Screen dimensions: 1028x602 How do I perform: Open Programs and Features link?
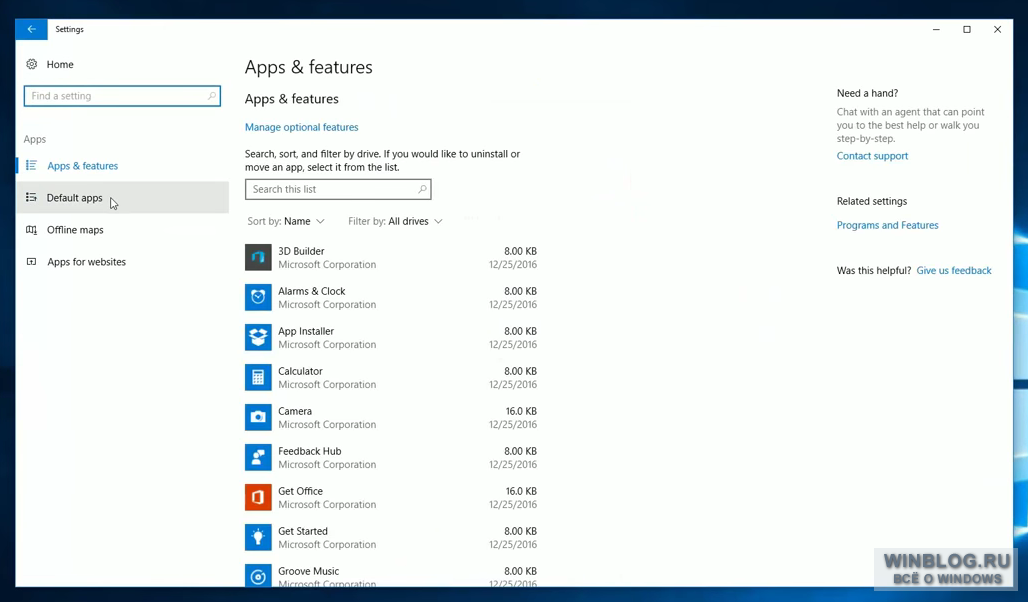(887, 225)
